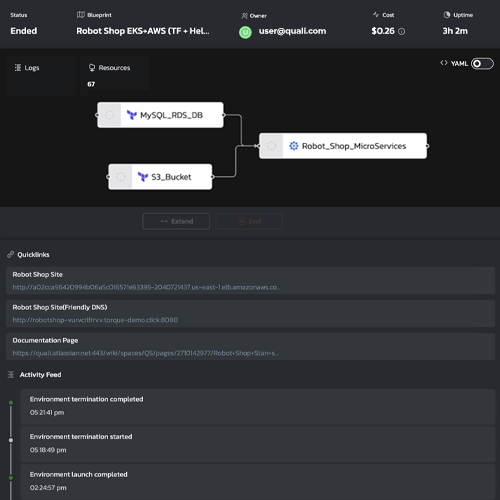The width and height of the screenshot is (500, 500).
Task: Click the '05:21:41 pm' timestamp
Action: click(47, 413)
